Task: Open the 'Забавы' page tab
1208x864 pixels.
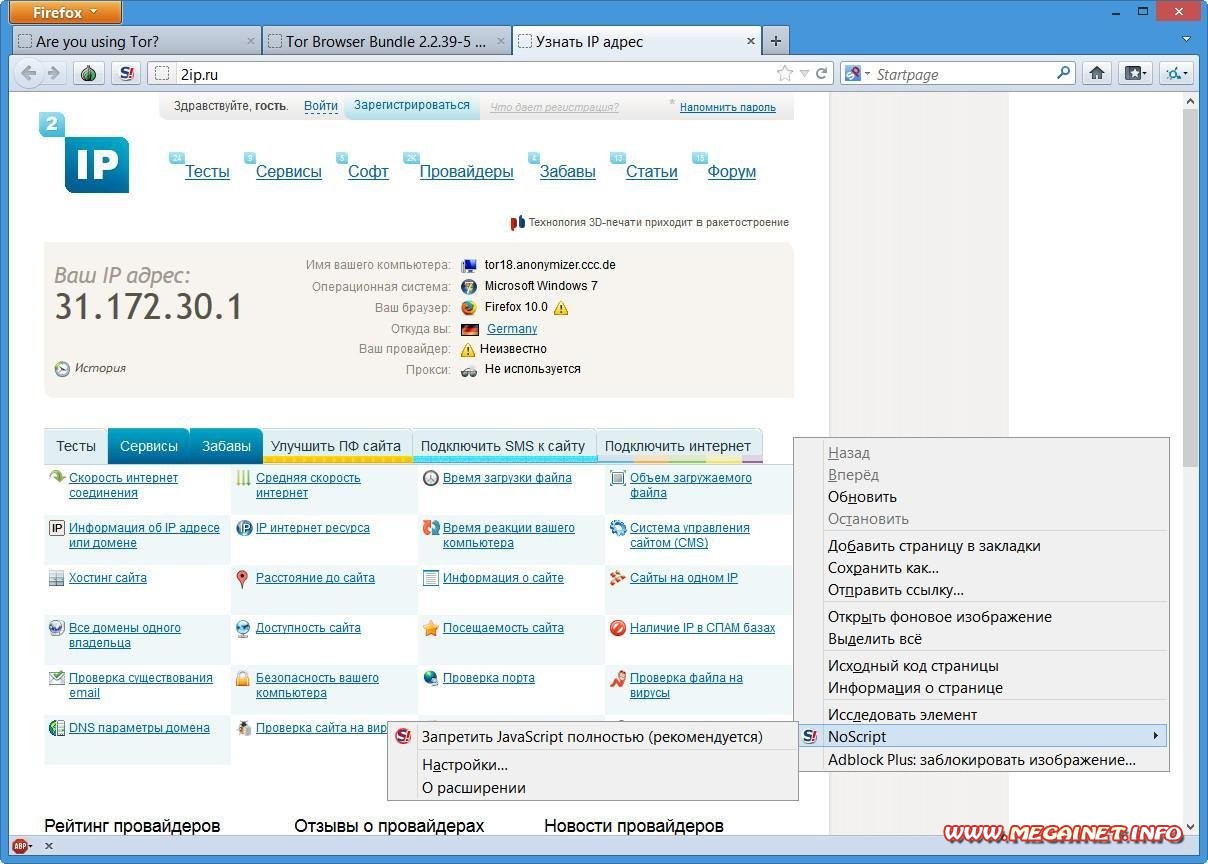Action: click(226, 446)
